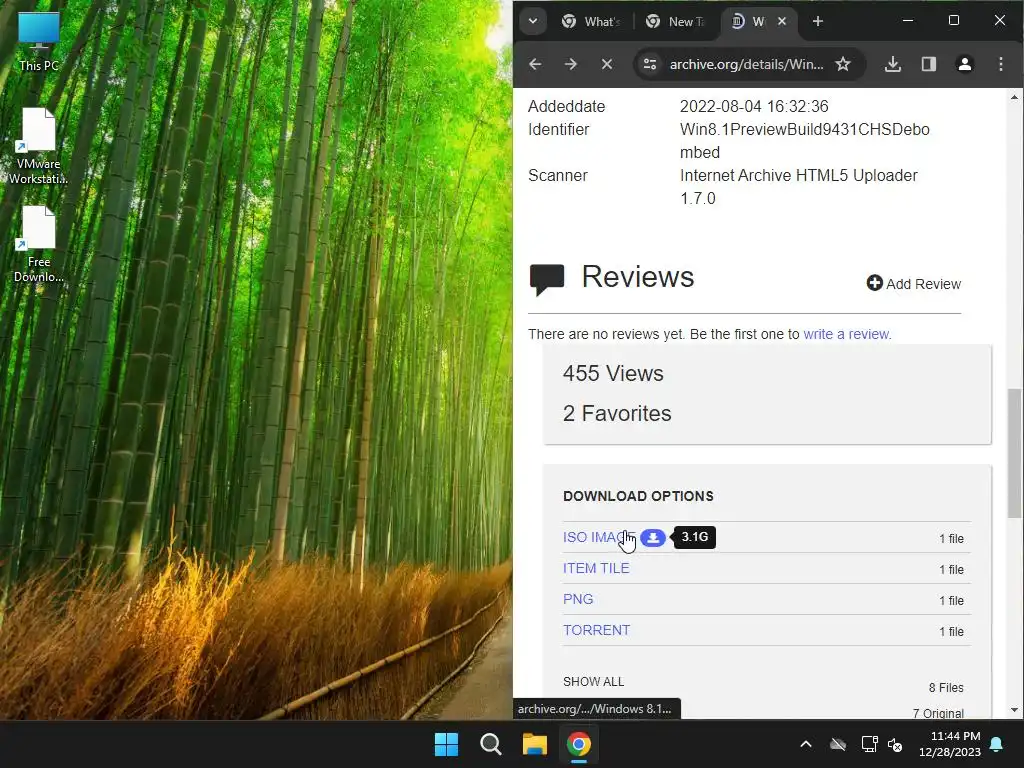This screenshot has height=768, width=1024.
Task: Open the Windows Start menu
Action: [446, 744]
